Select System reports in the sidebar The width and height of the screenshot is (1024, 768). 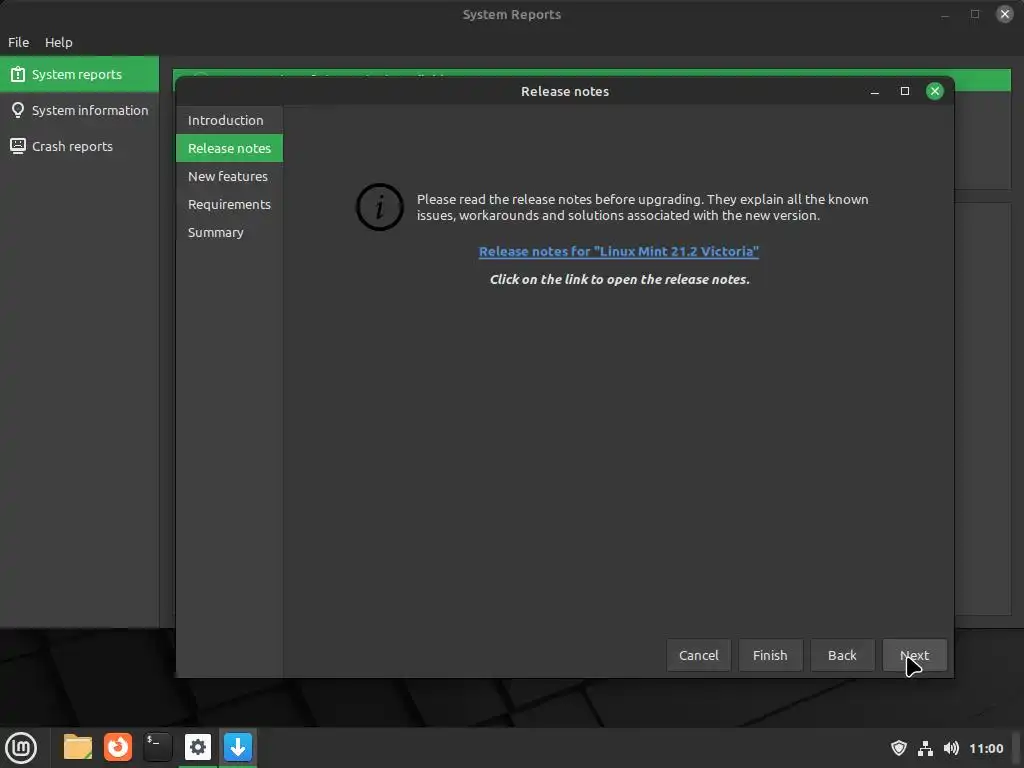80,74
